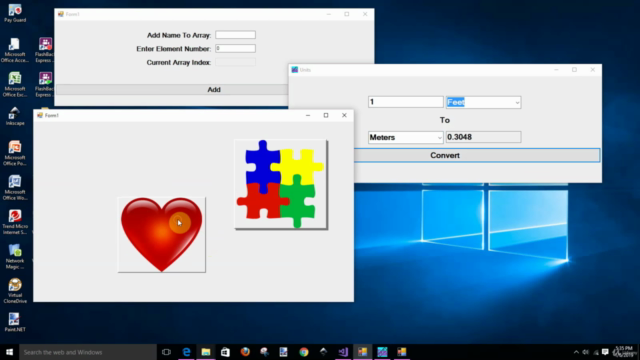The width and height of the screenshot is (640, 360).
Task: Launch the Inkscape desktop shortcut
Action: pos(15,116)
